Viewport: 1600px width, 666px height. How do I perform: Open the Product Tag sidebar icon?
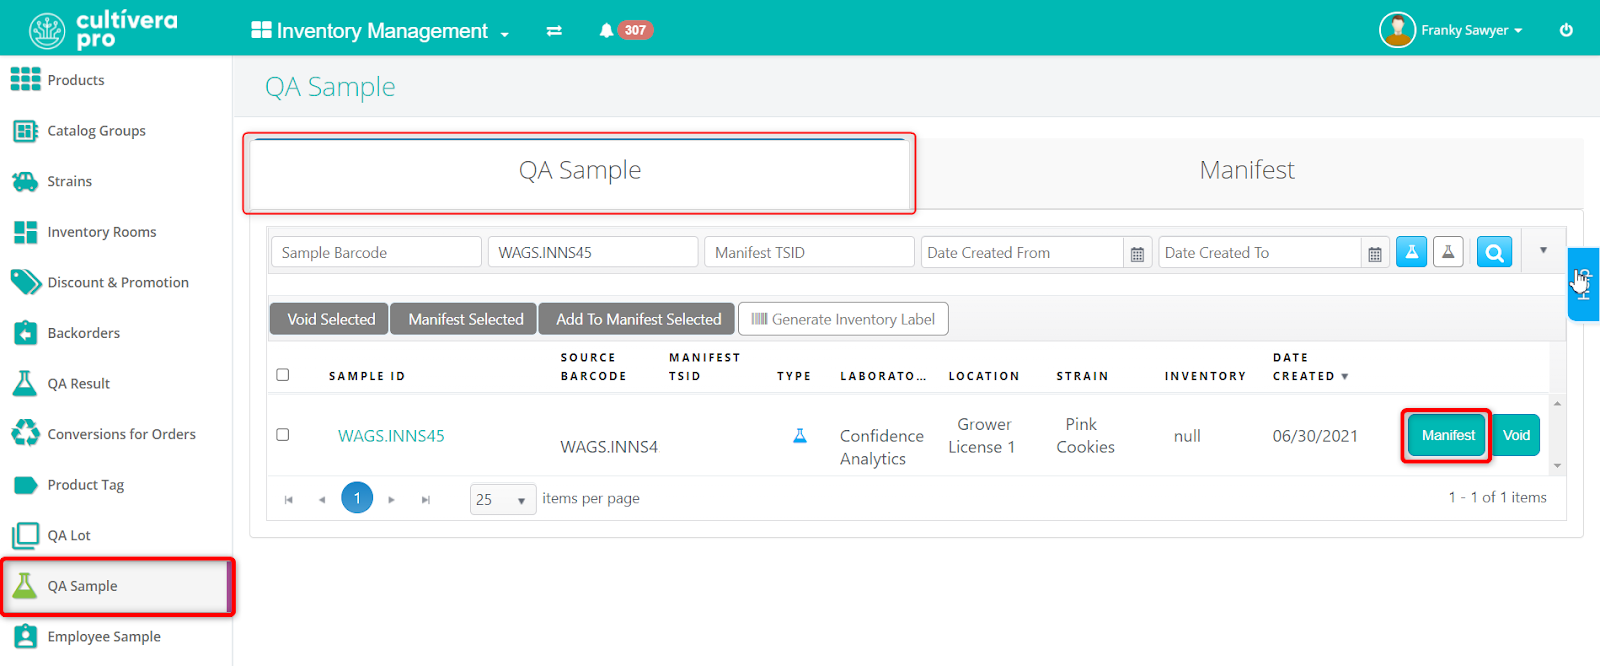[x=25, y=485]
